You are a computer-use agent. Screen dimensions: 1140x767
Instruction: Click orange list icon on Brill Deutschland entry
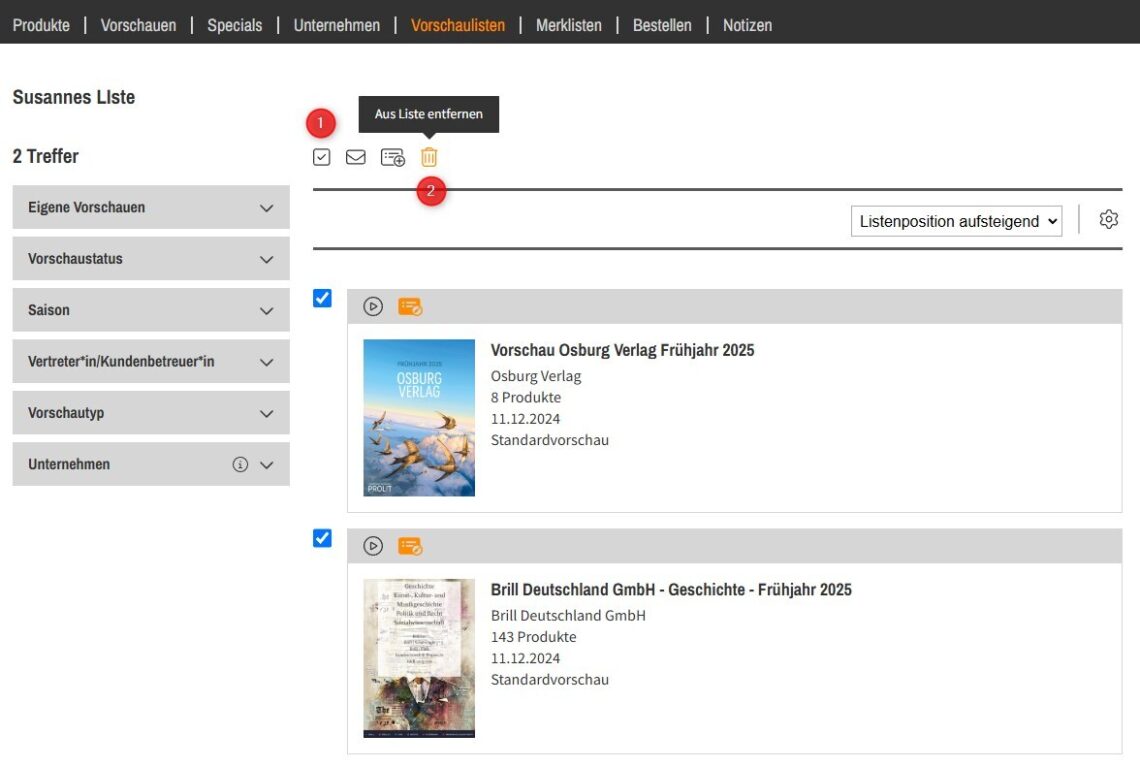[x=410, y=546]
